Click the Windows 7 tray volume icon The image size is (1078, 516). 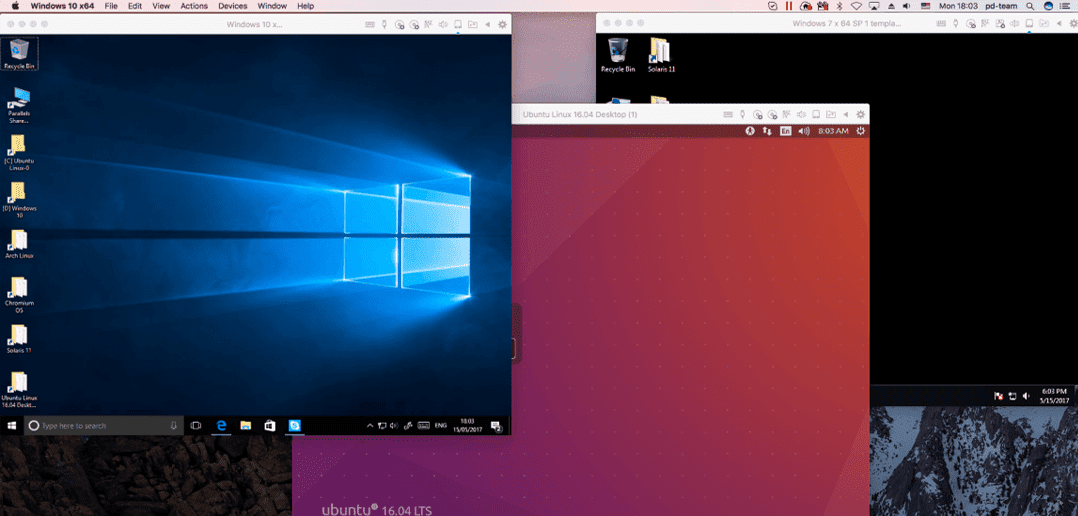tap(1026, 396)
